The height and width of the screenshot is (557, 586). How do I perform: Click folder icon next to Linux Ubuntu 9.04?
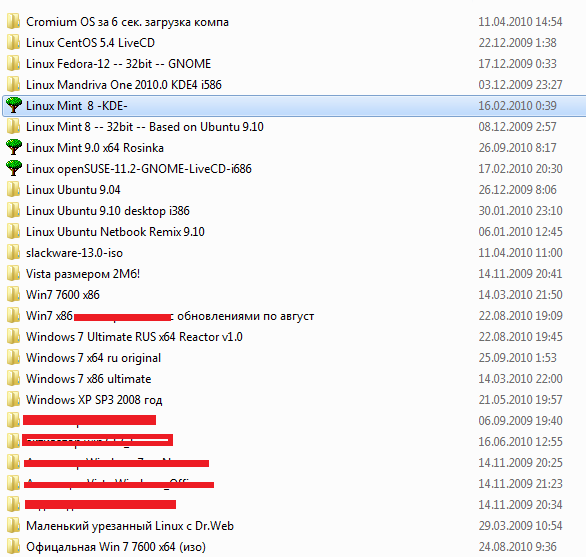[13, 189]
